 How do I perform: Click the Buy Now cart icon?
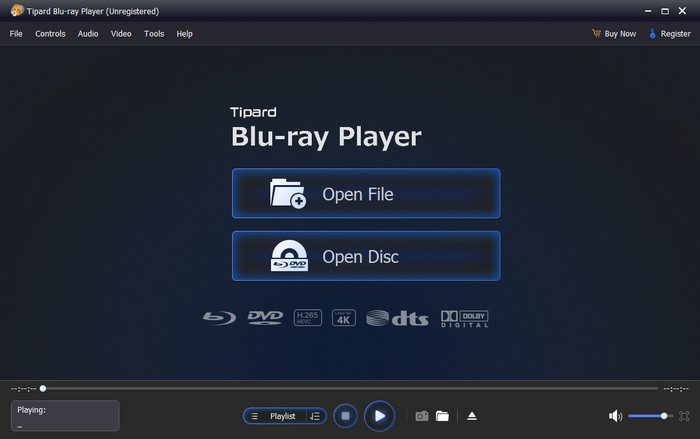pyautogui.click(x=596, y=34)
